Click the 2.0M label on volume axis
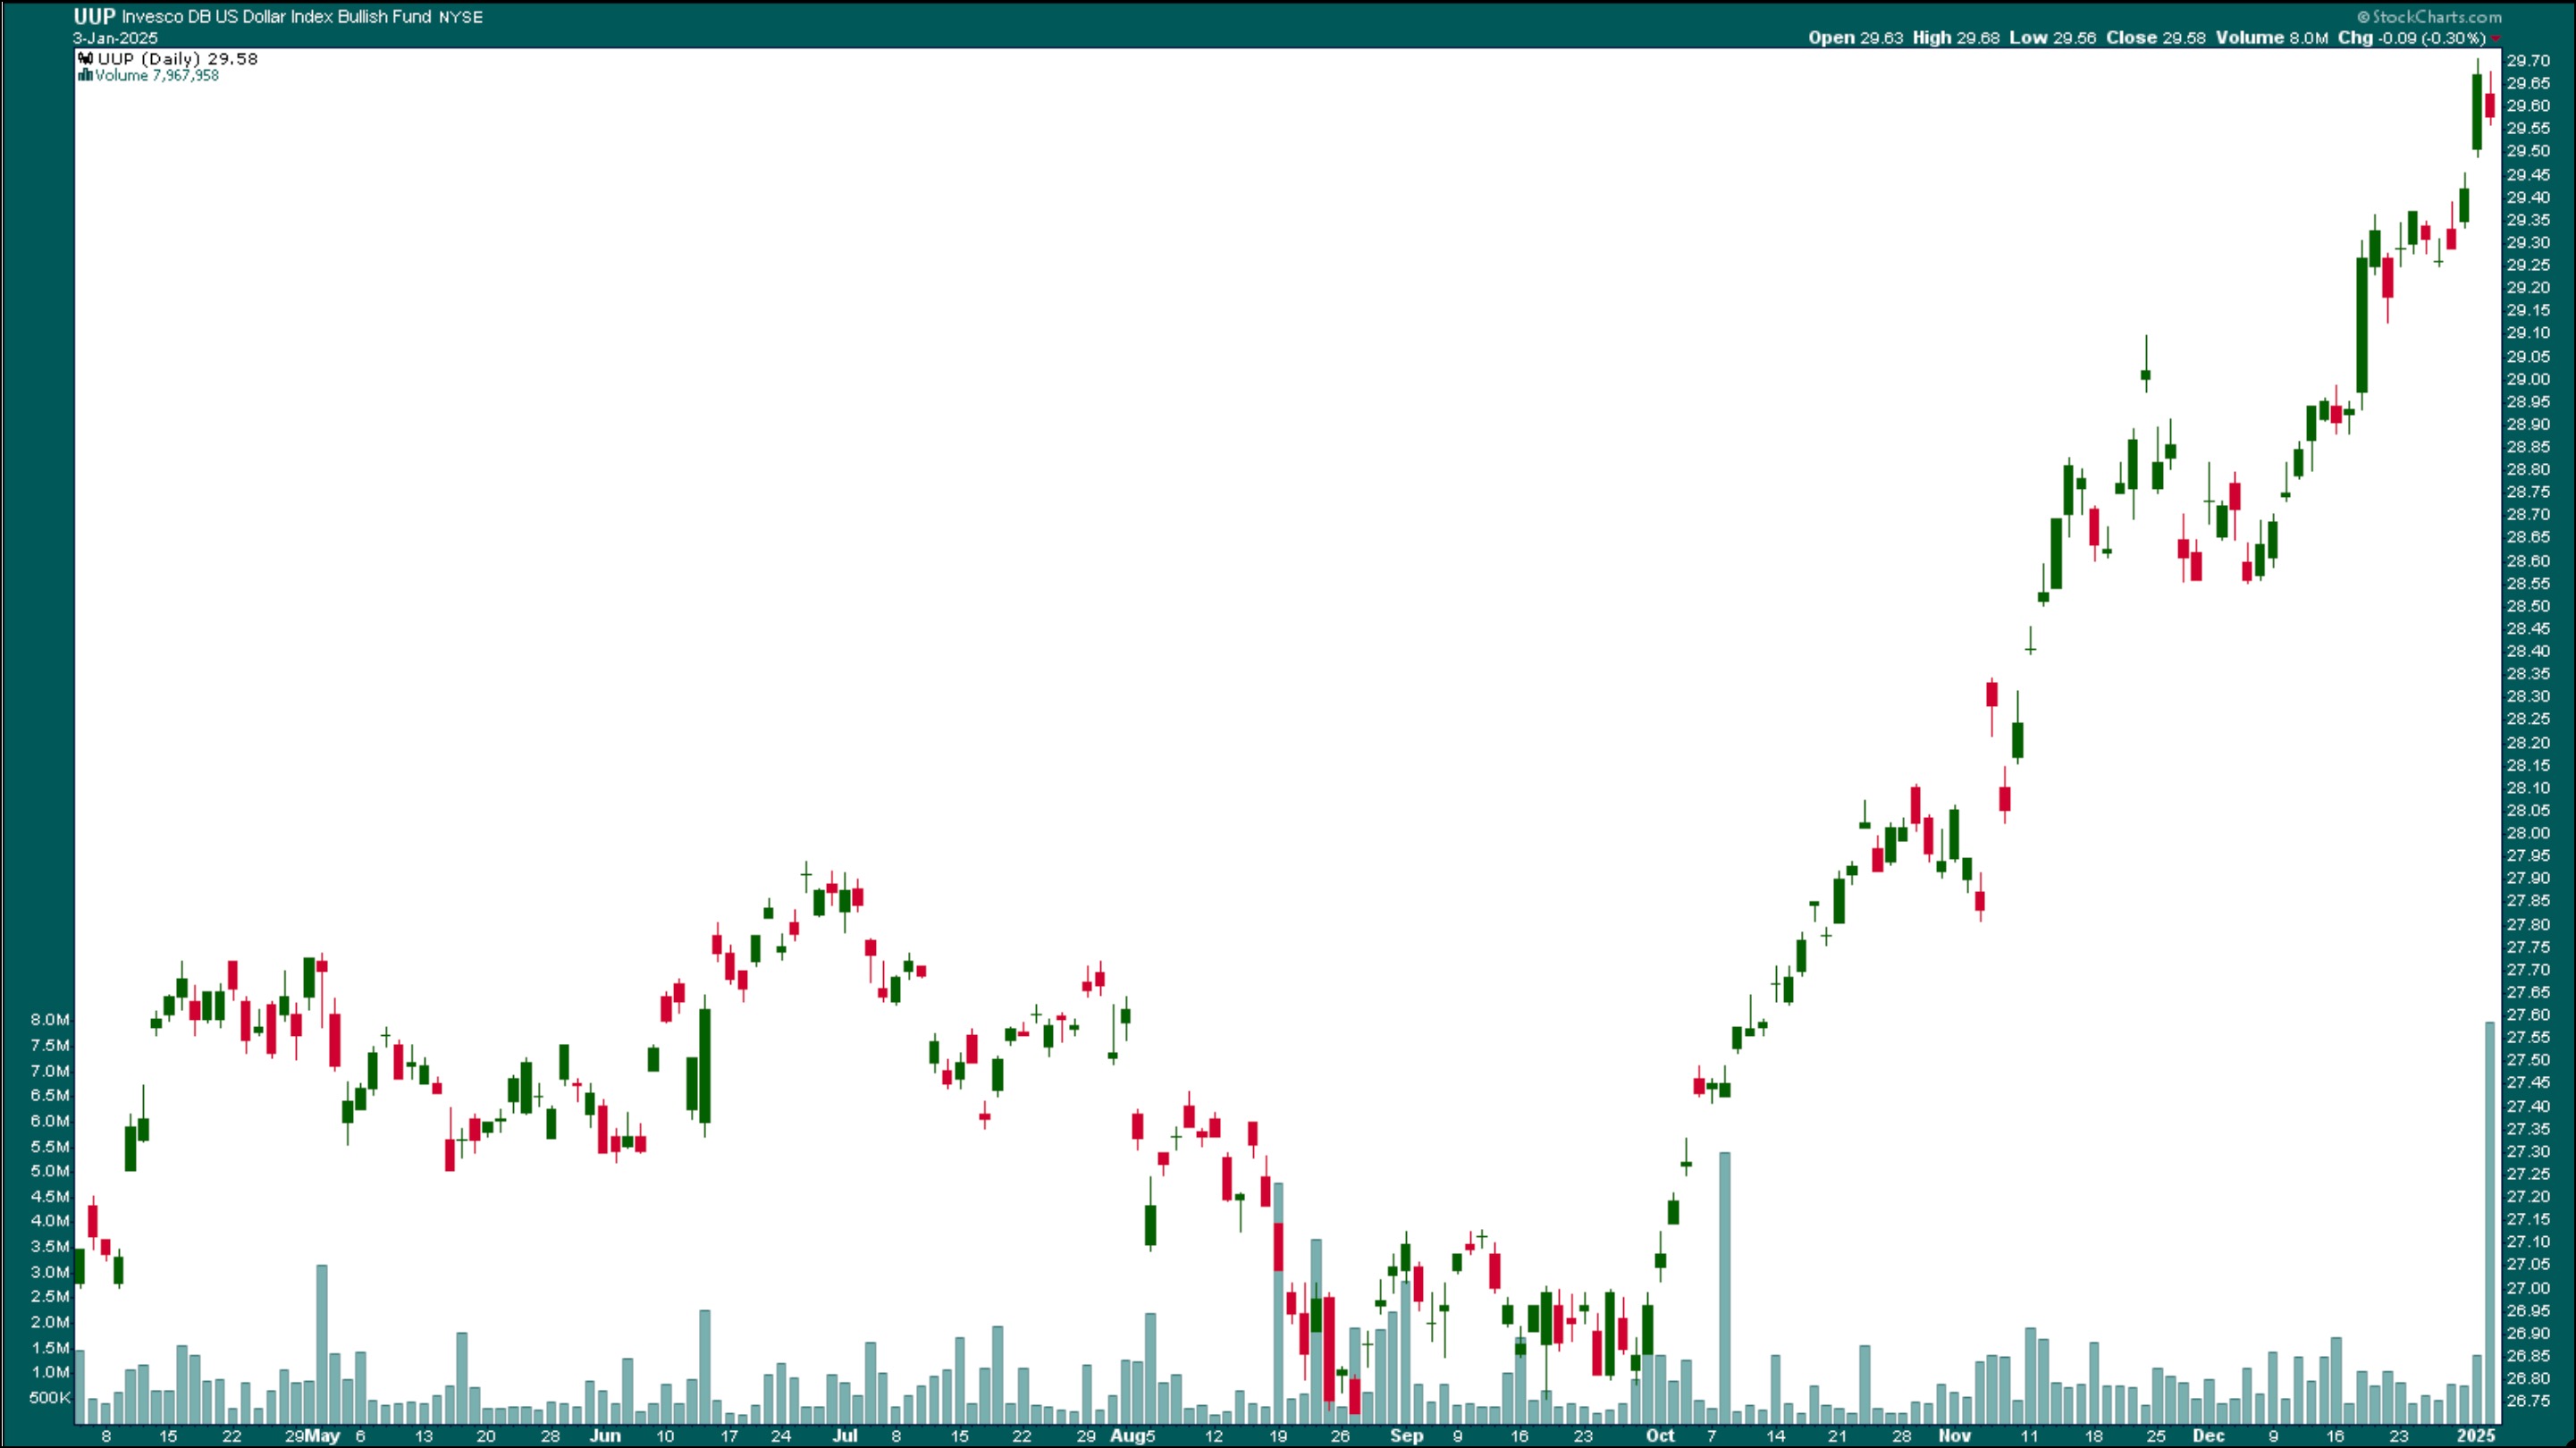The image size is (2576, 1448). click(50, 1322)
